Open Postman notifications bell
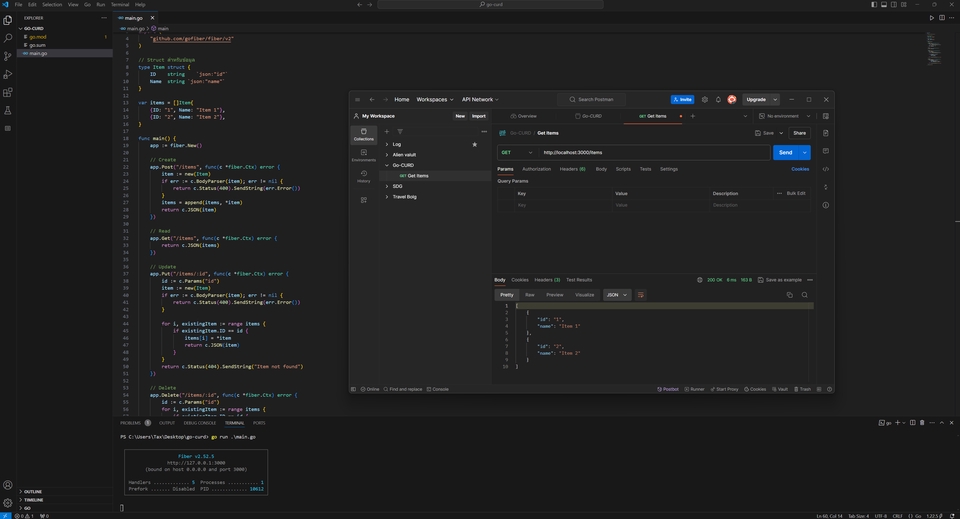This screenshot has width=960, height=519. coord(718,99)
